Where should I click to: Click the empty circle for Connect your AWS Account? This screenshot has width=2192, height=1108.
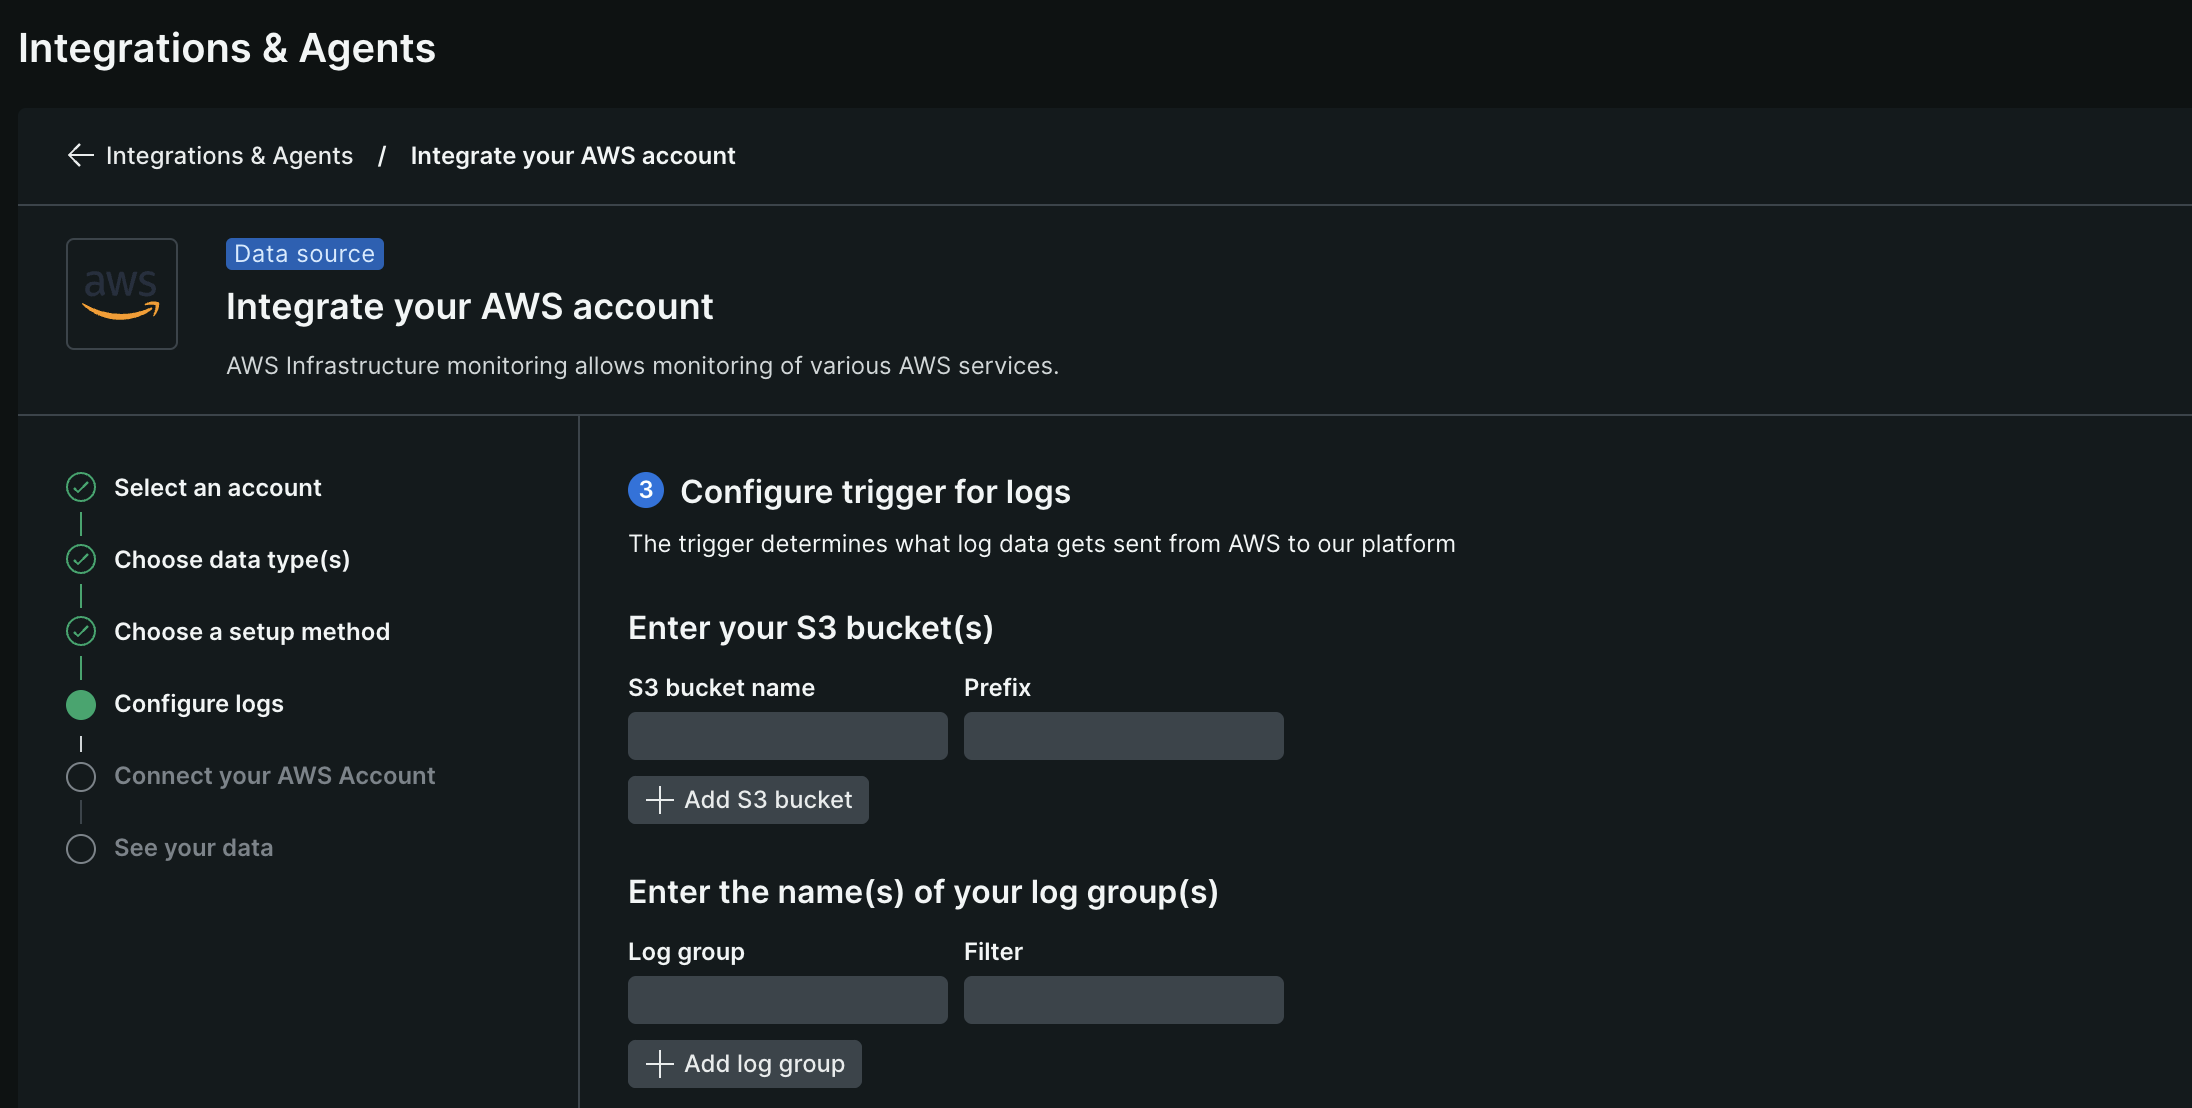point(81,777)
